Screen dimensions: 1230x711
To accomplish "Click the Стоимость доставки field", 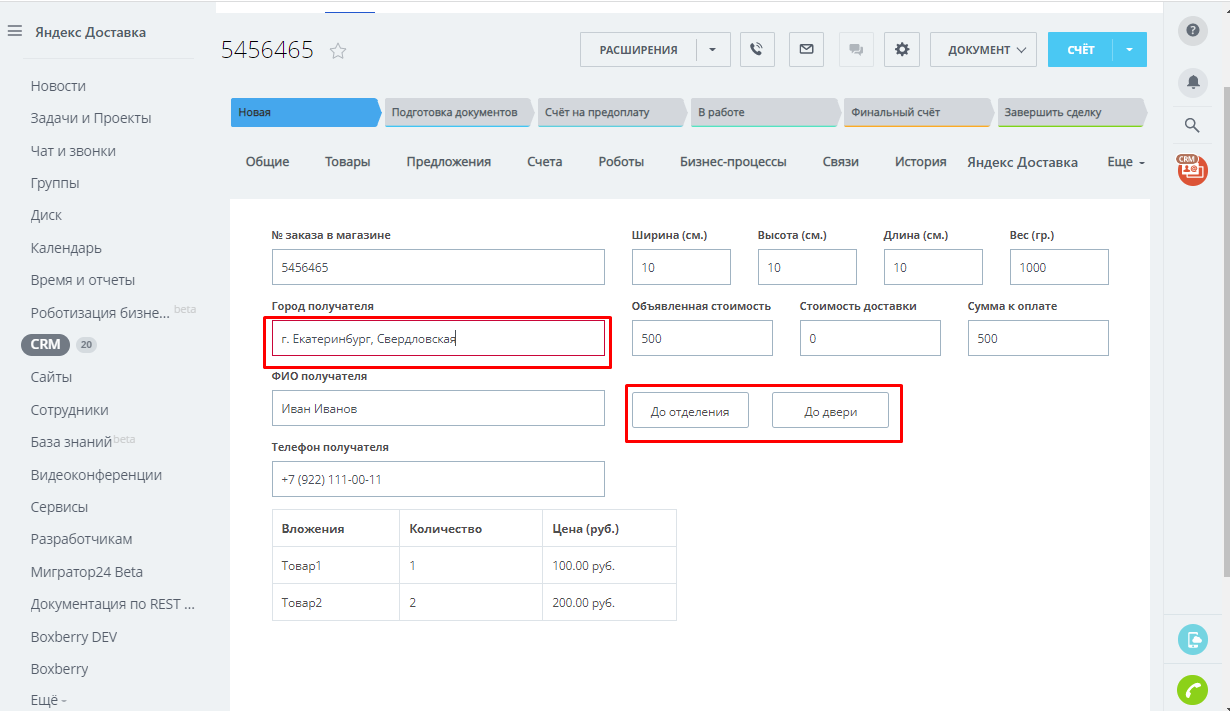I will point(870,338).
